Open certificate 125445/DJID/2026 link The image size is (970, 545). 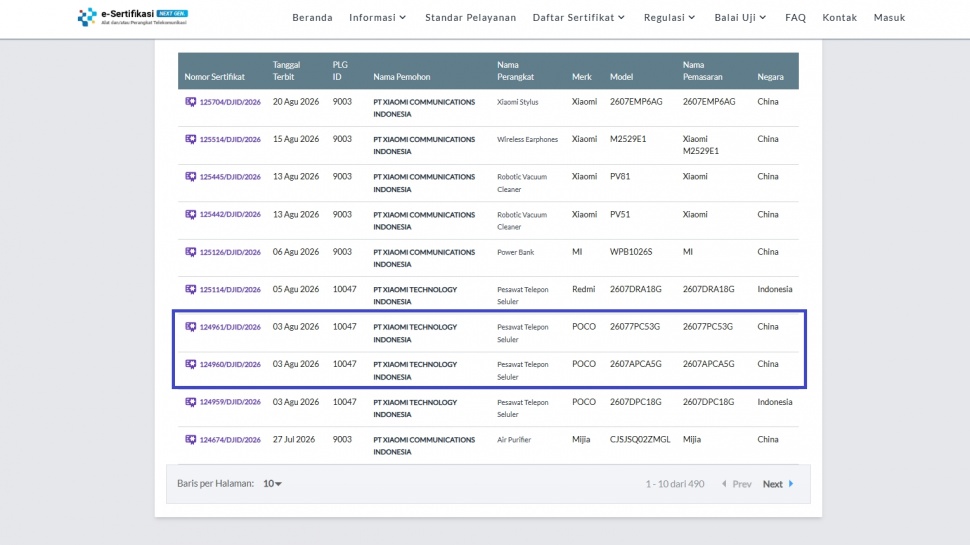click(230, 177)
